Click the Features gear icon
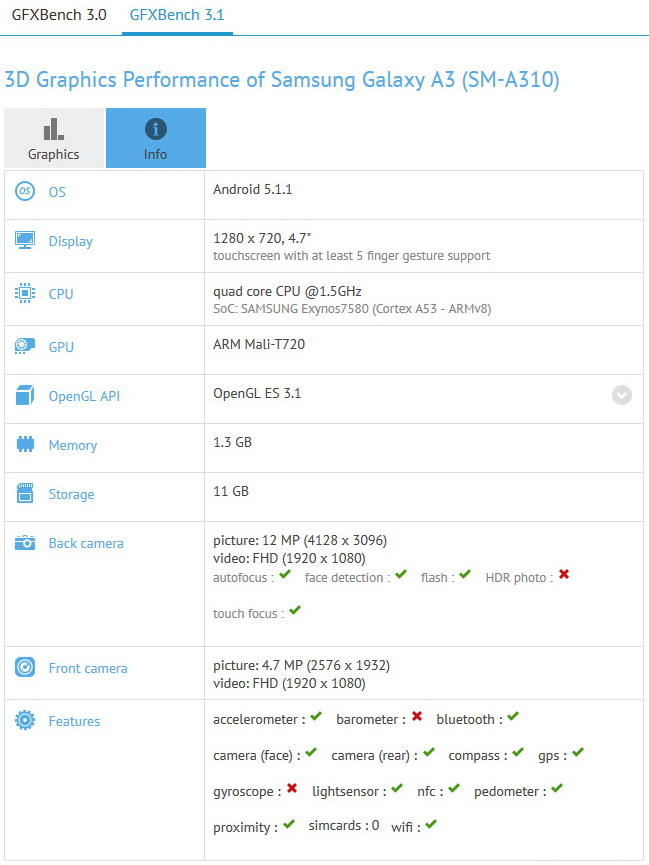The height and width of the screenshot is (865, 649). click(25, 720)
